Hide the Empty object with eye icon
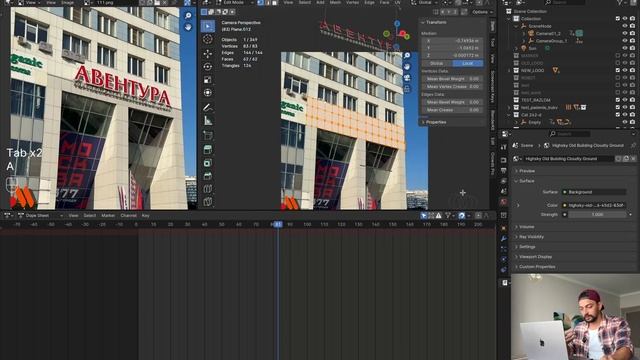This screenshot has width=640, height=360. point(625,122)
